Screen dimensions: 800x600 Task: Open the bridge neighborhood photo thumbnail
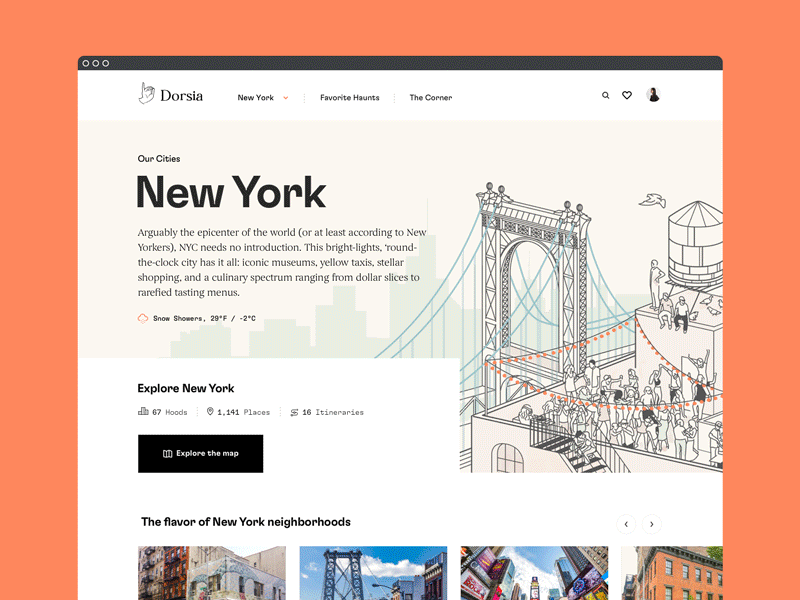tap(373, 573)
